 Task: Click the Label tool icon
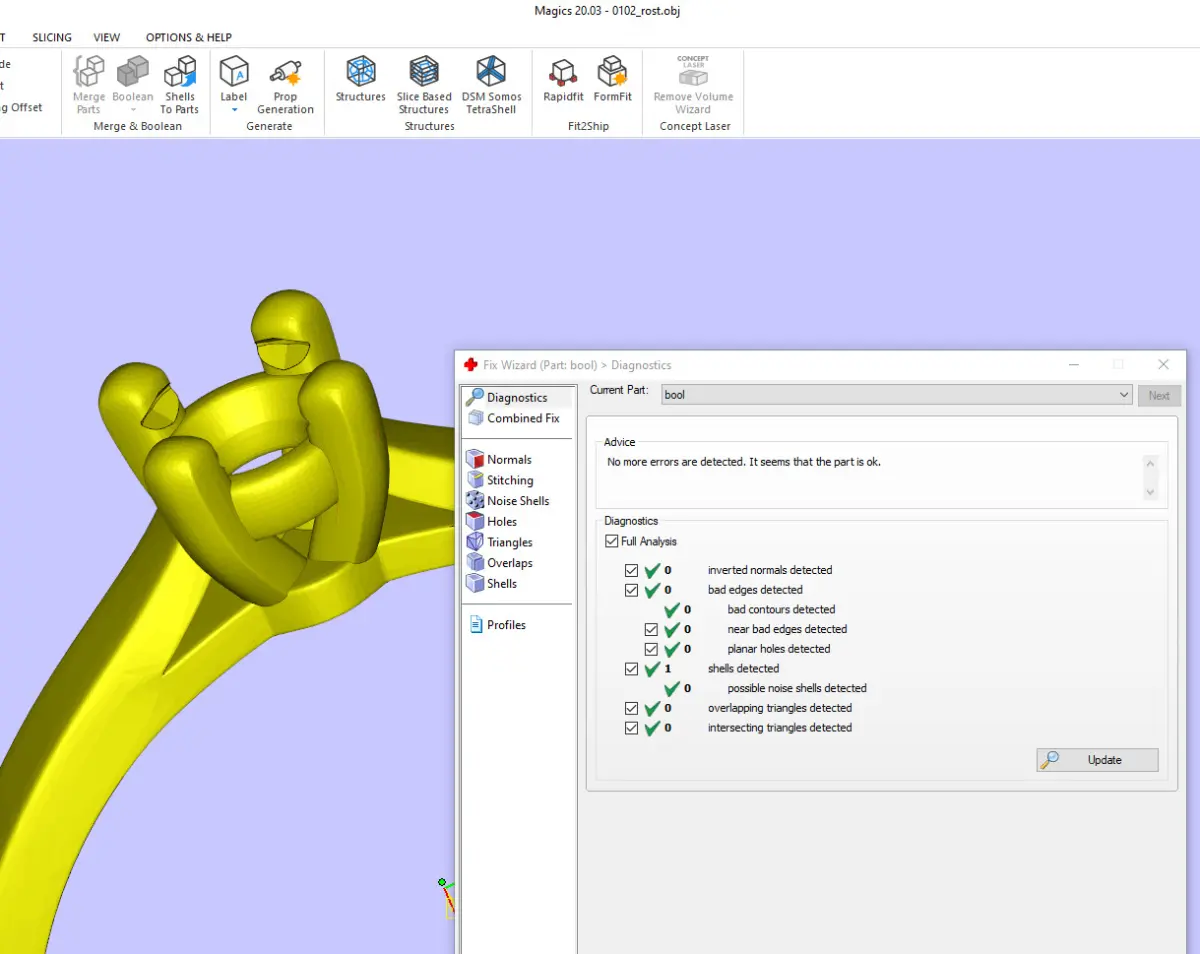tap(234, 72)
